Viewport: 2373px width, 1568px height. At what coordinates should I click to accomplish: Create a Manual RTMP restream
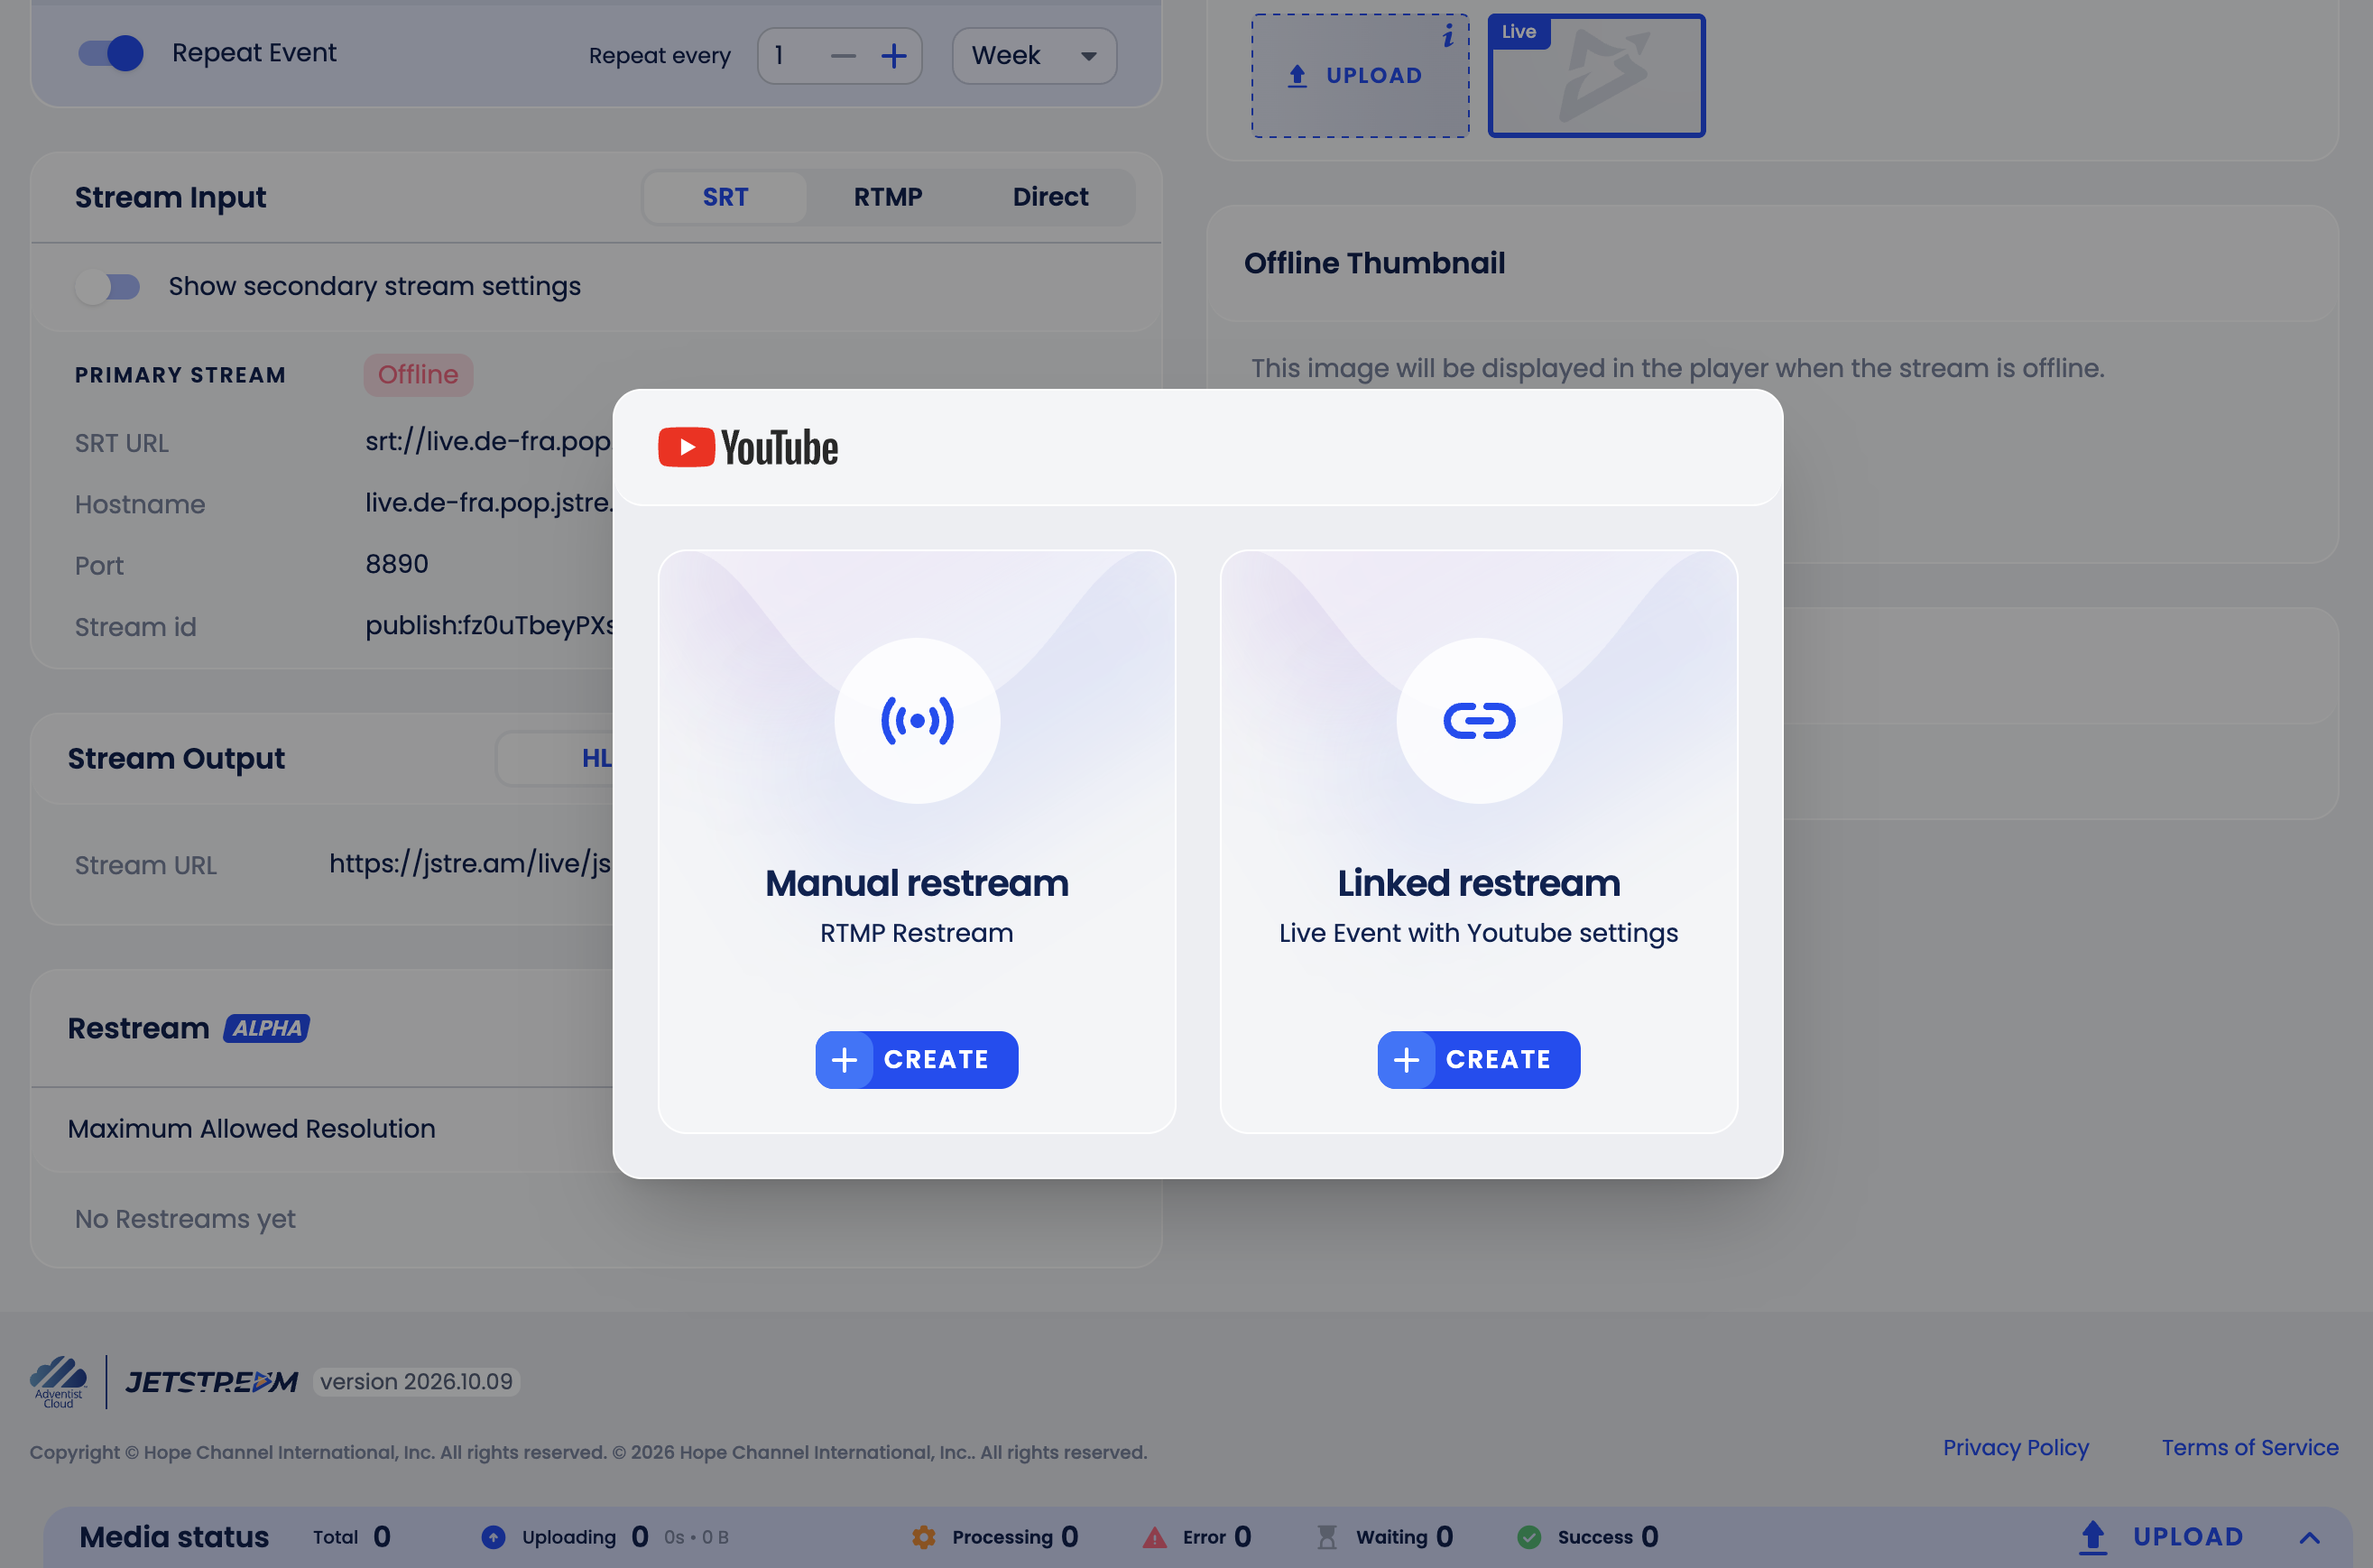[x=917, y=1059]
